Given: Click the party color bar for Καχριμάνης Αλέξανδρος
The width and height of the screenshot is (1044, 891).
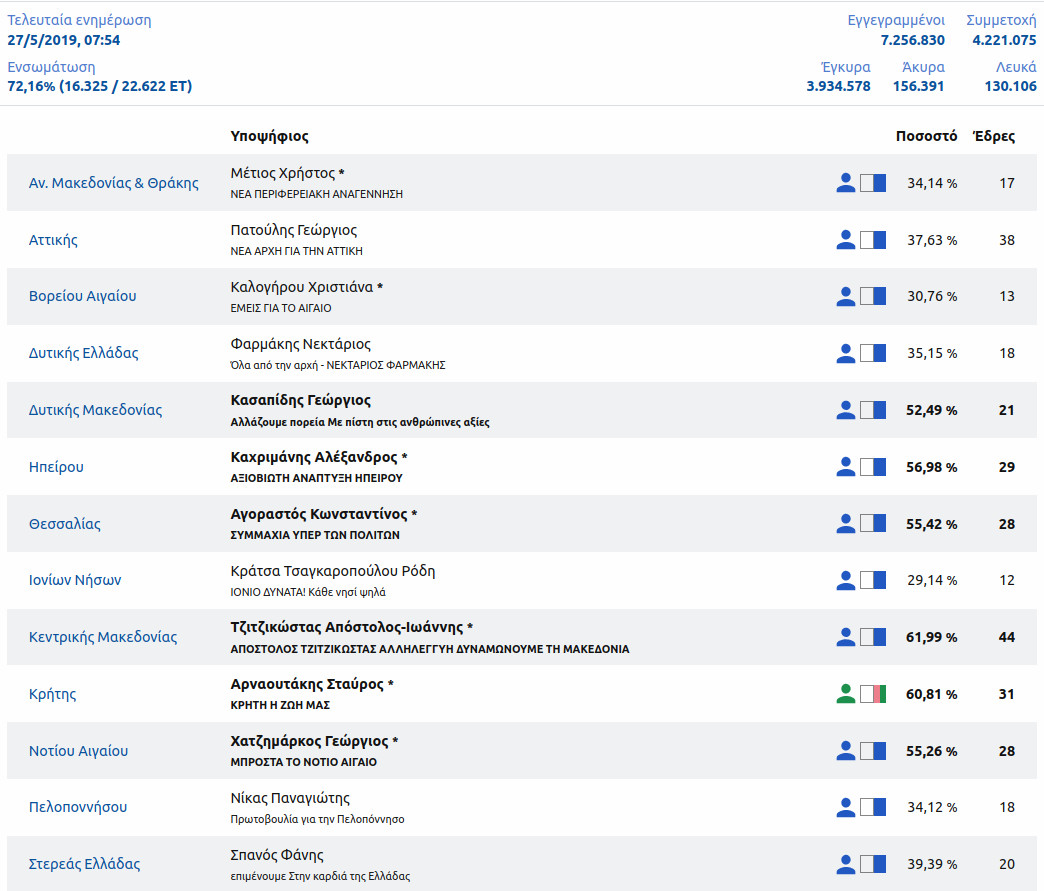Looking at the screenshot, I should tap(873, 467).
